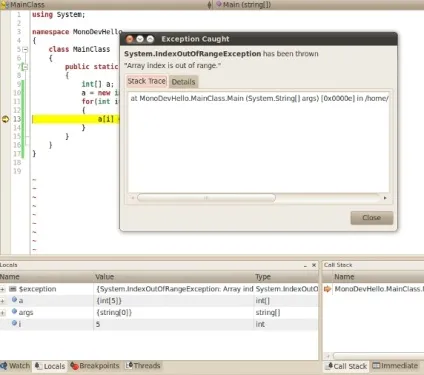This screenshot has height=375, width=424.
Task: Click the blue variable icon next to args
Action: click(x=14, y=312)
